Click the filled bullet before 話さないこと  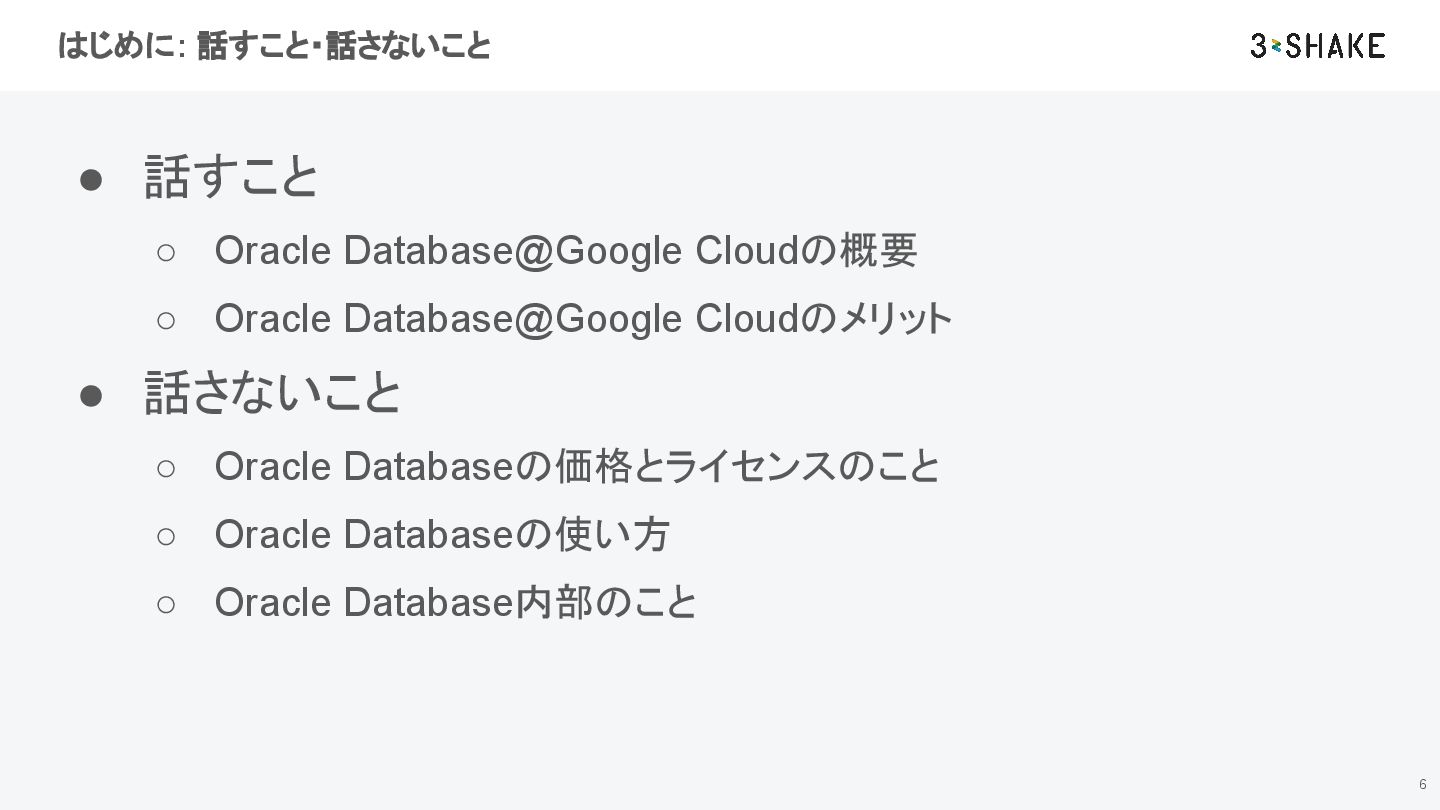[x=91, y=394]
